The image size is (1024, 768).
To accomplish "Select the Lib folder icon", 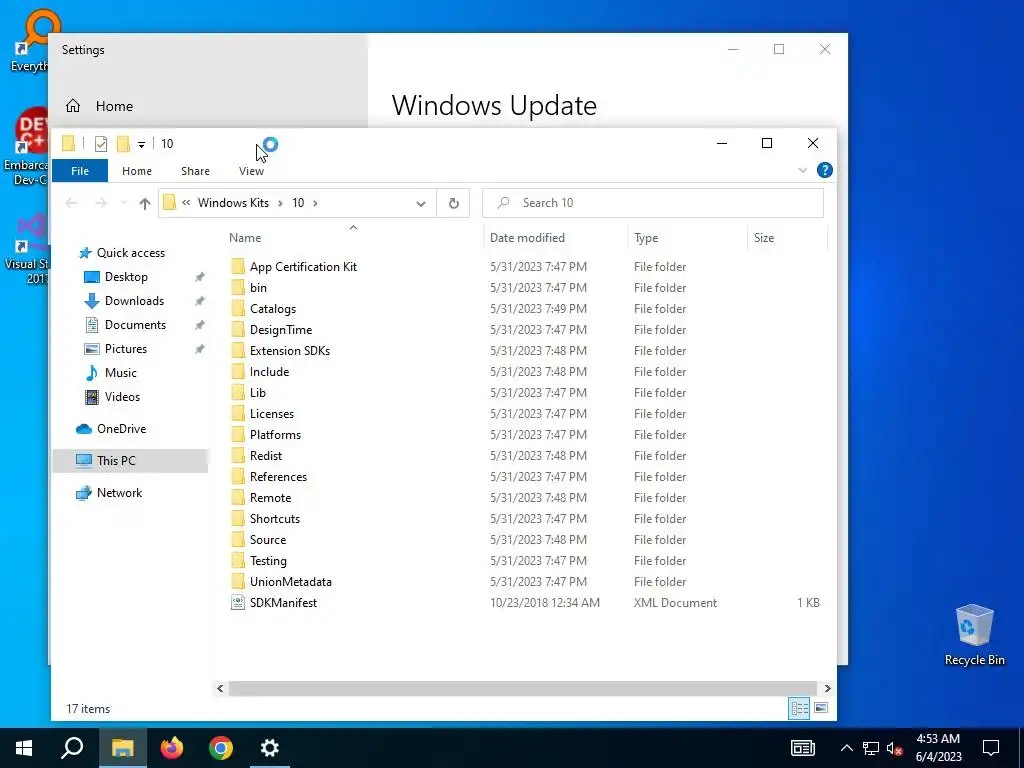I will pyautogui.click(x=238, y=392).
